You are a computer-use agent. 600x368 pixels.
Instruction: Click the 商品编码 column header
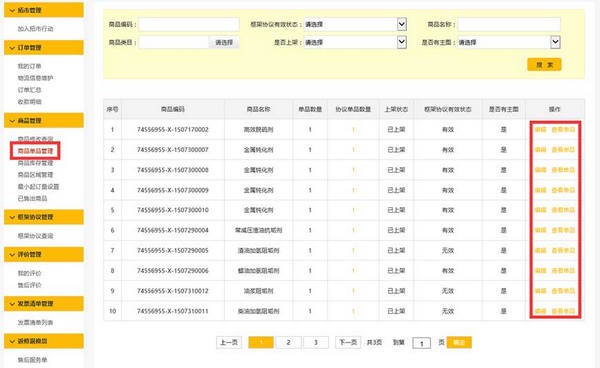[x=173, y=109]
